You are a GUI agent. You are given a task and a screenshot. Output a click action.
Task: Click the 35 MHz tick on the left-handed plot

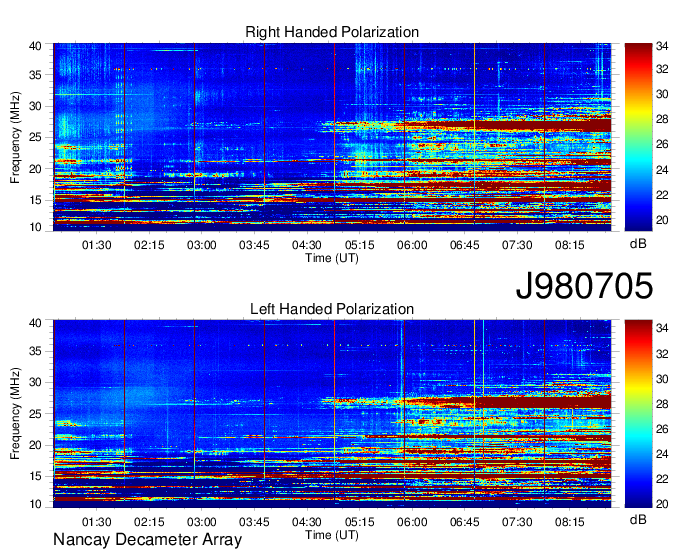[x=35, y=351]
